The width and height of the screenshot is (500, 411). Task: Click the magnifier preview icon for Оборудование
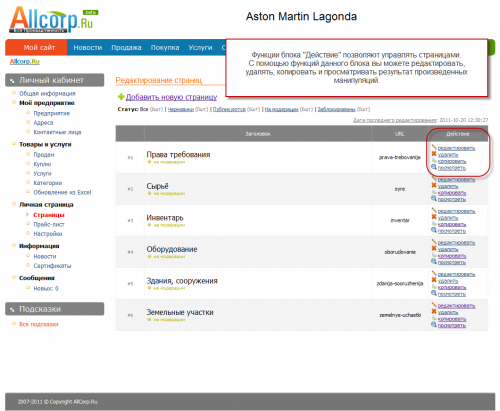[434, 262]
